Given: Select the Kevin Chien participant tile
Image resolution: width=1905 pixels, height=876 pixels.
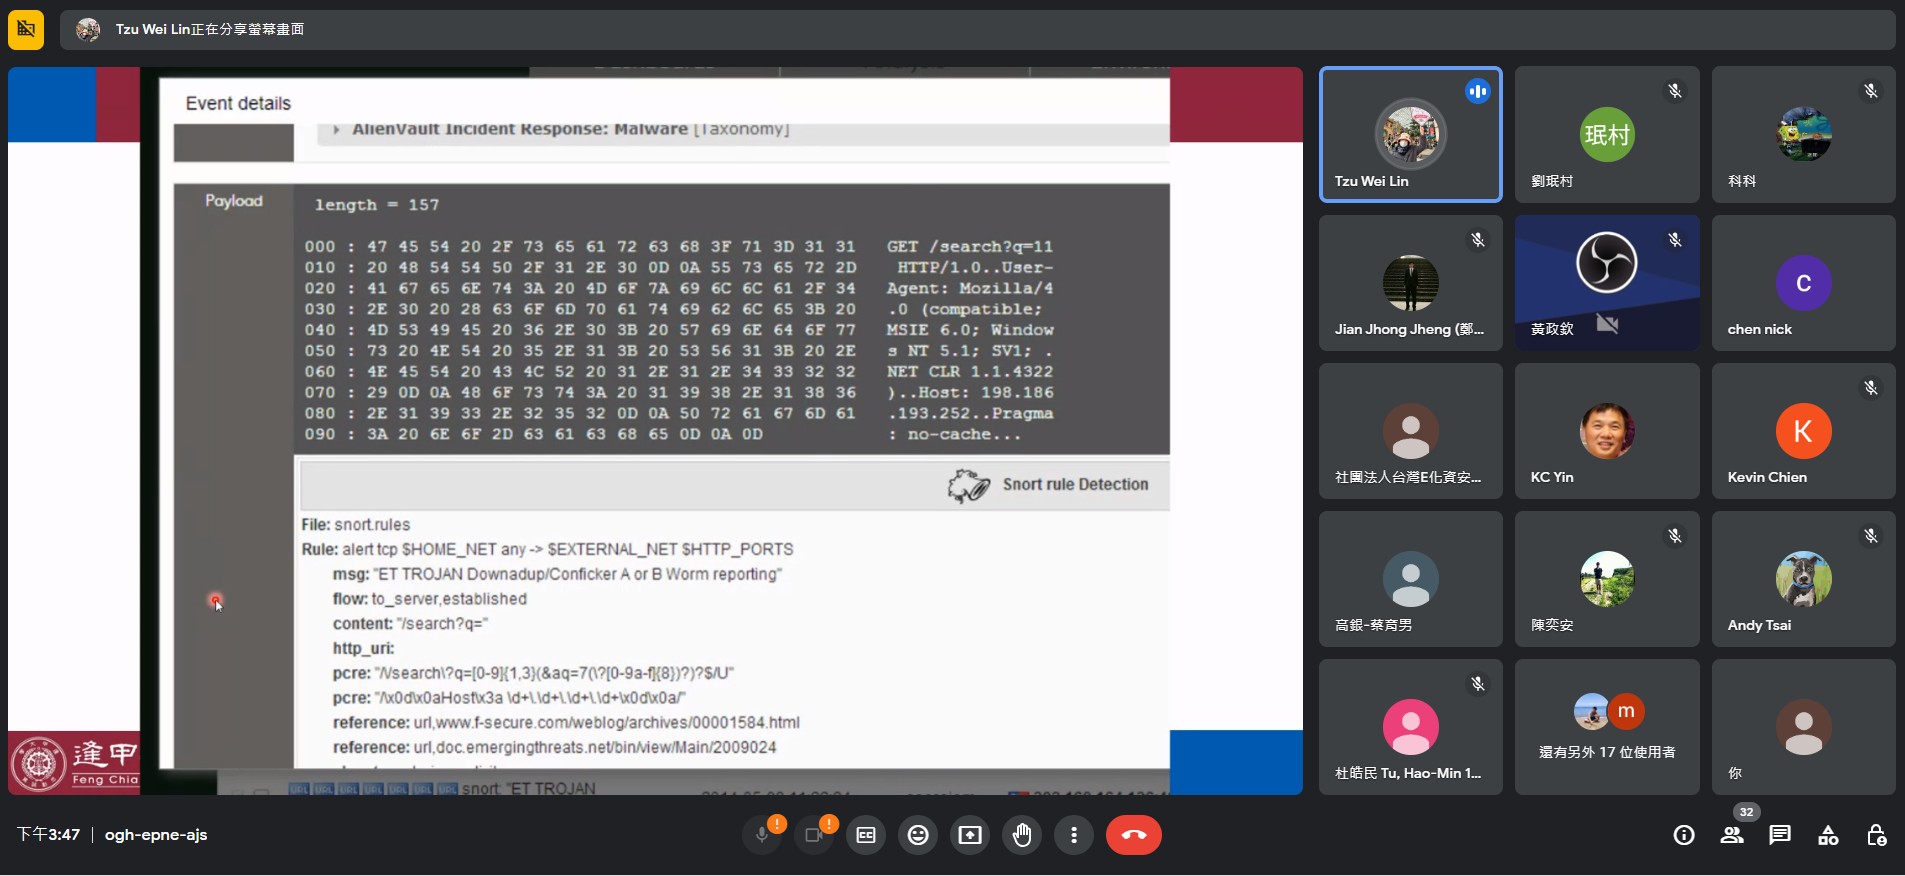Looking at the screenshot, I should [x=1803, y=431].
